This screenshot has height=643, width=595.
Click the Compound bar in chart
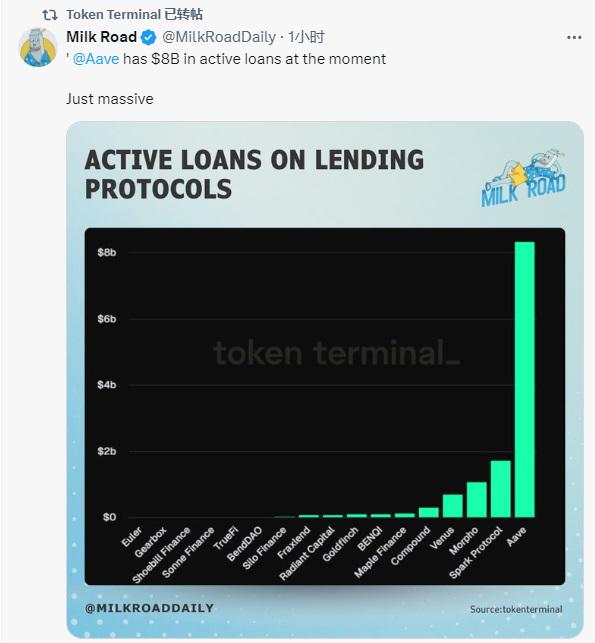[x=429, y=512]
